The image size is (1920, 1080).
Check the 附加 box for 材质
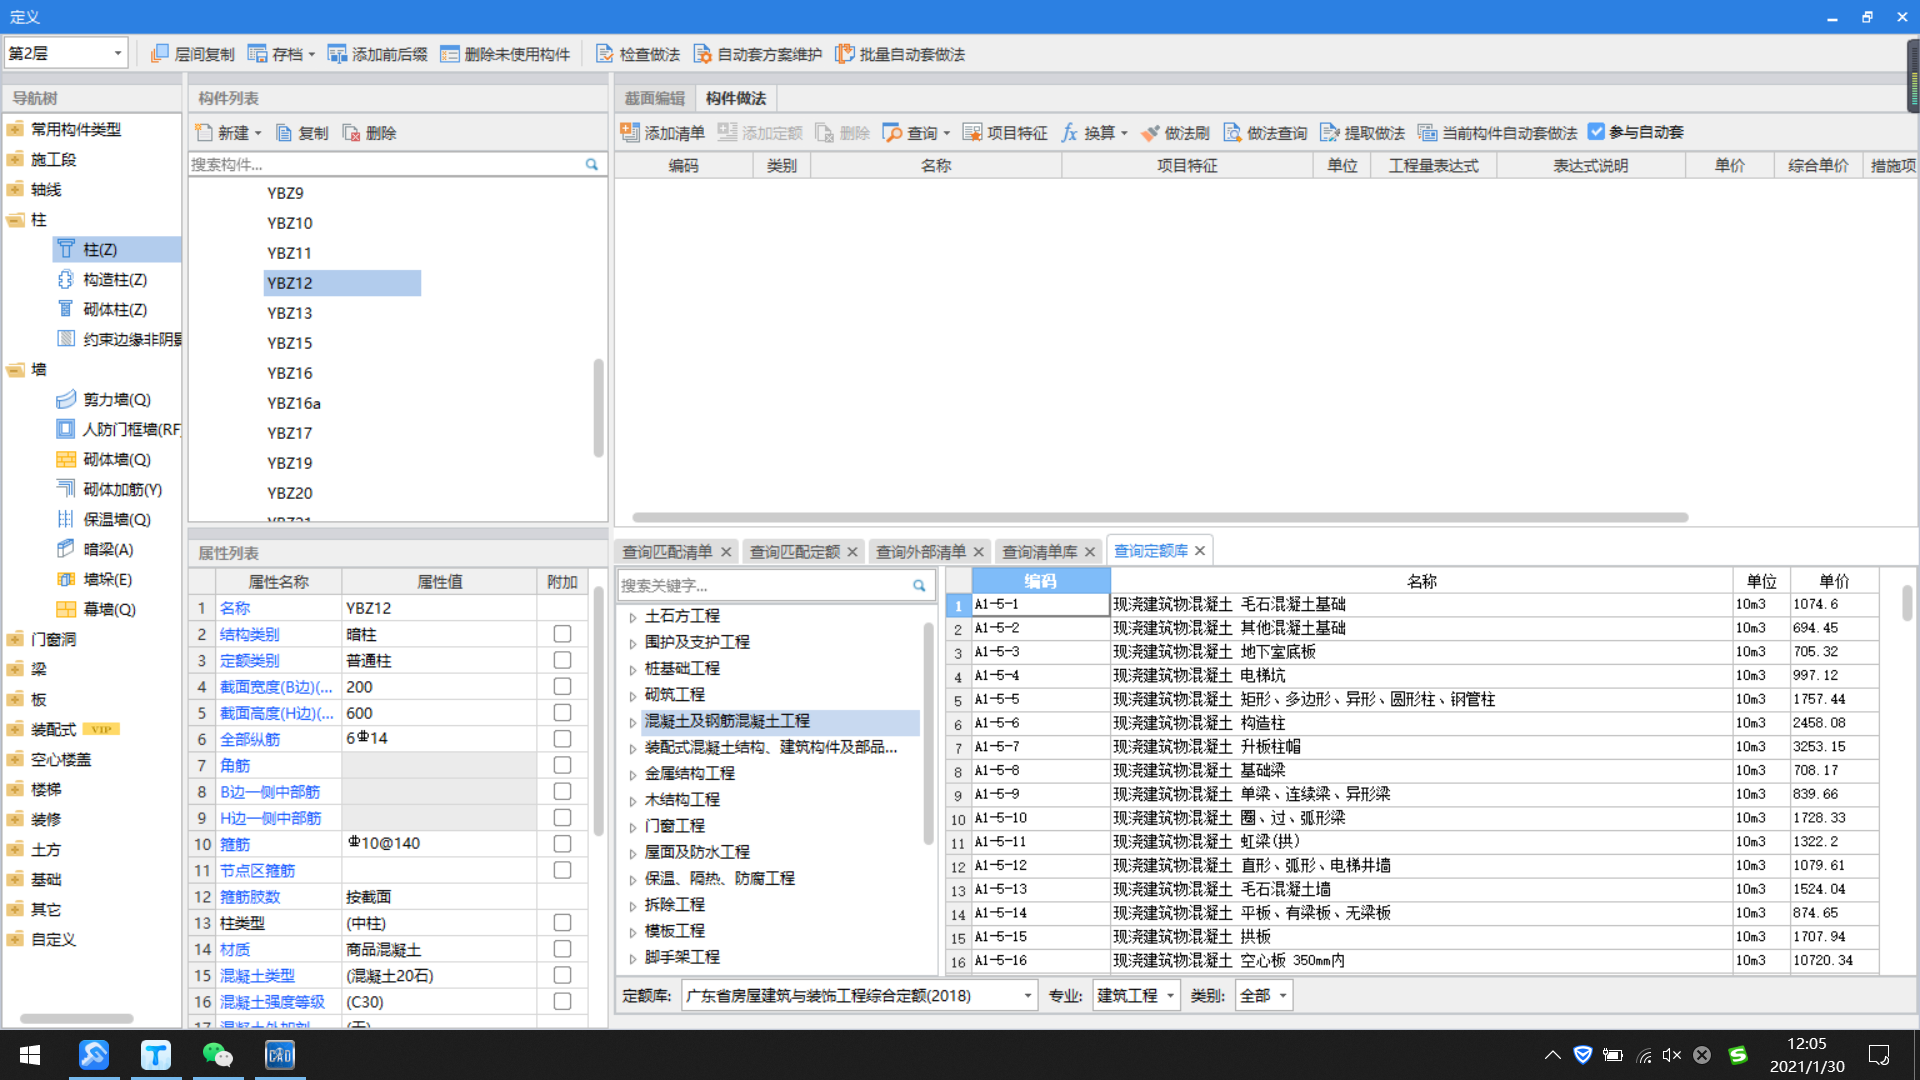(562, 948)
